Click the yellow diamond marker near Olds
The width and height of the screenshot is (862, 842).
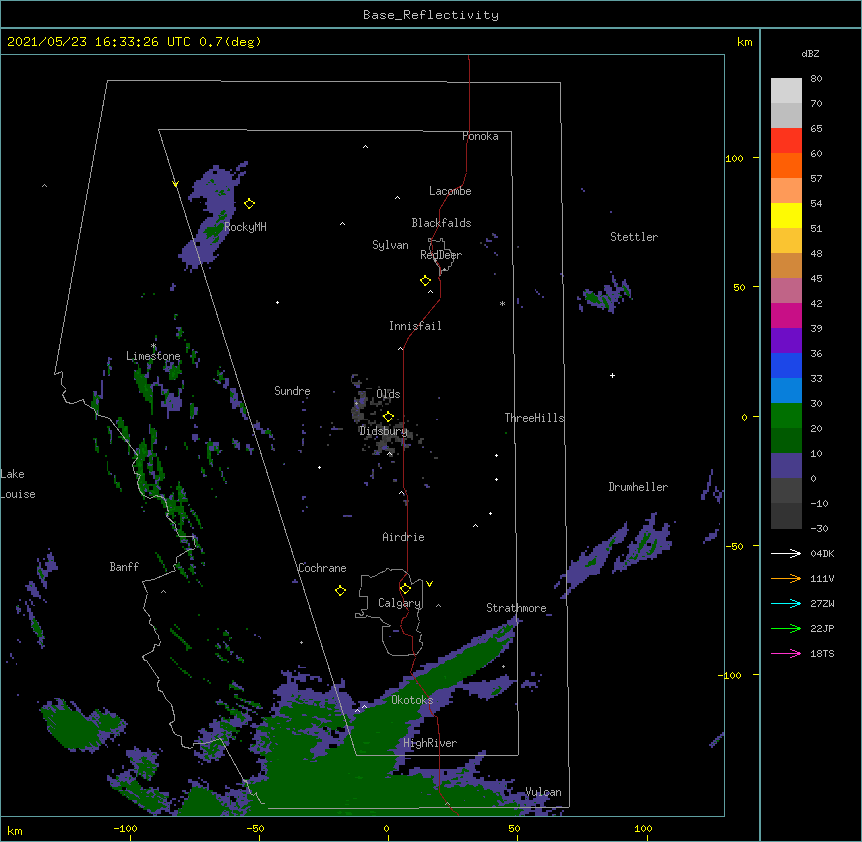[388, 416]
